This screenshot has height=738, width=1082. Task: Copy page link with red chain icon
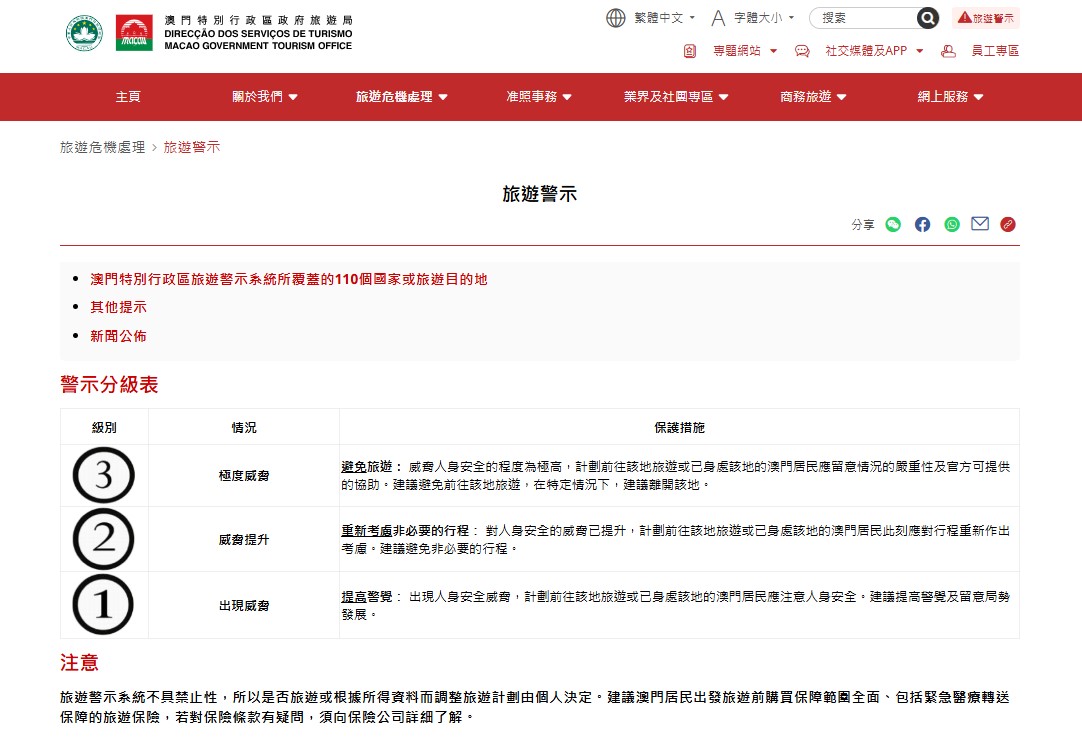point(1008,224)
